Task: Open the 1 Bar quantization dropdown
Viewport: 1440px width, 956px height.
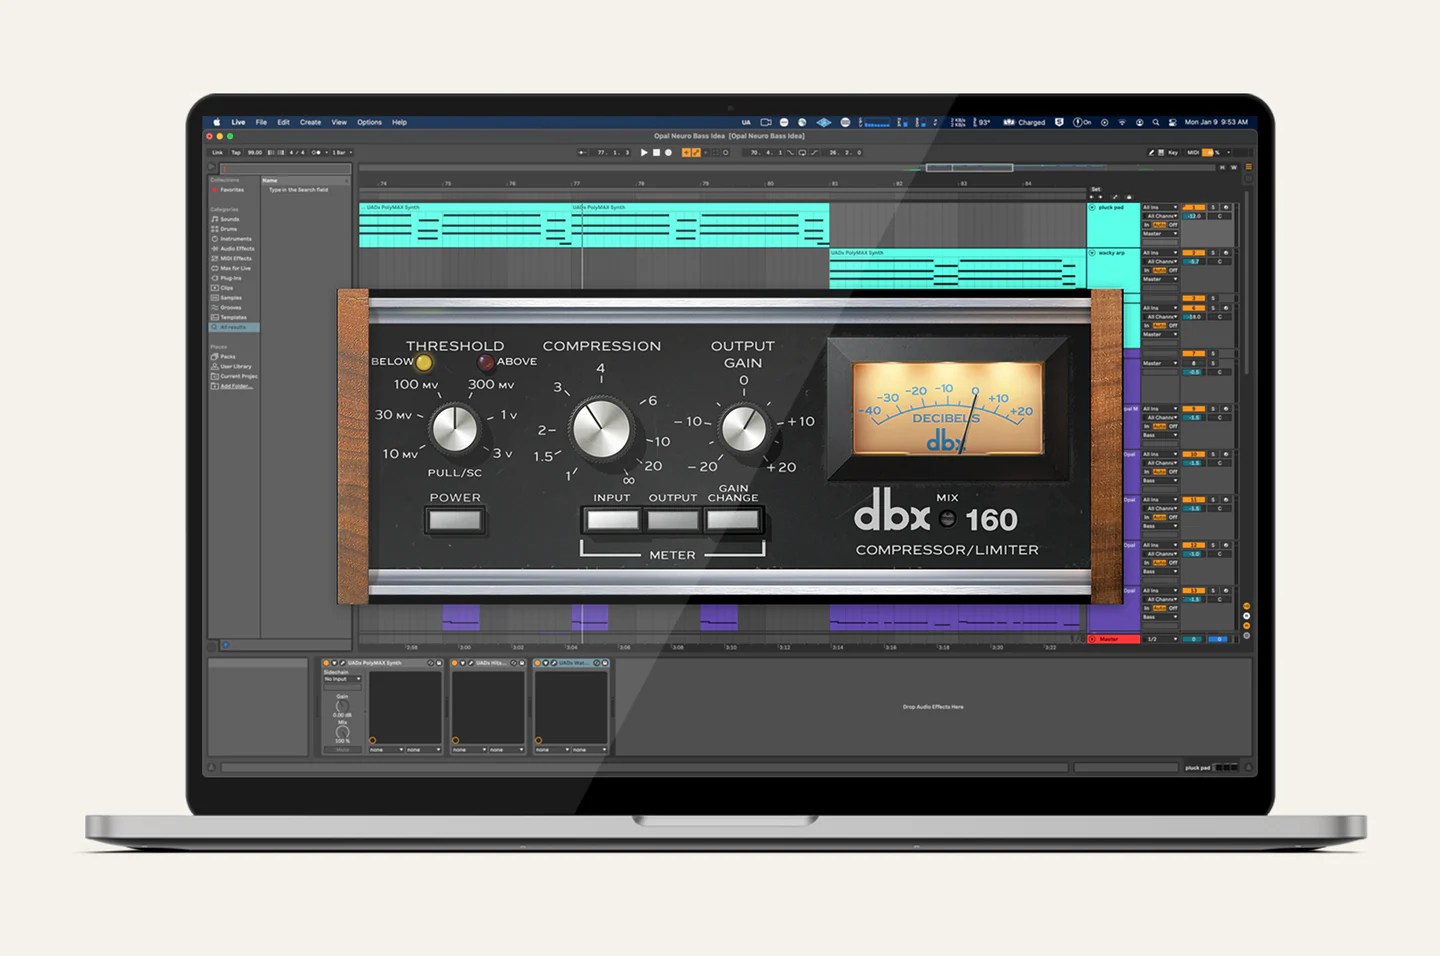Action: coord(342,153)
